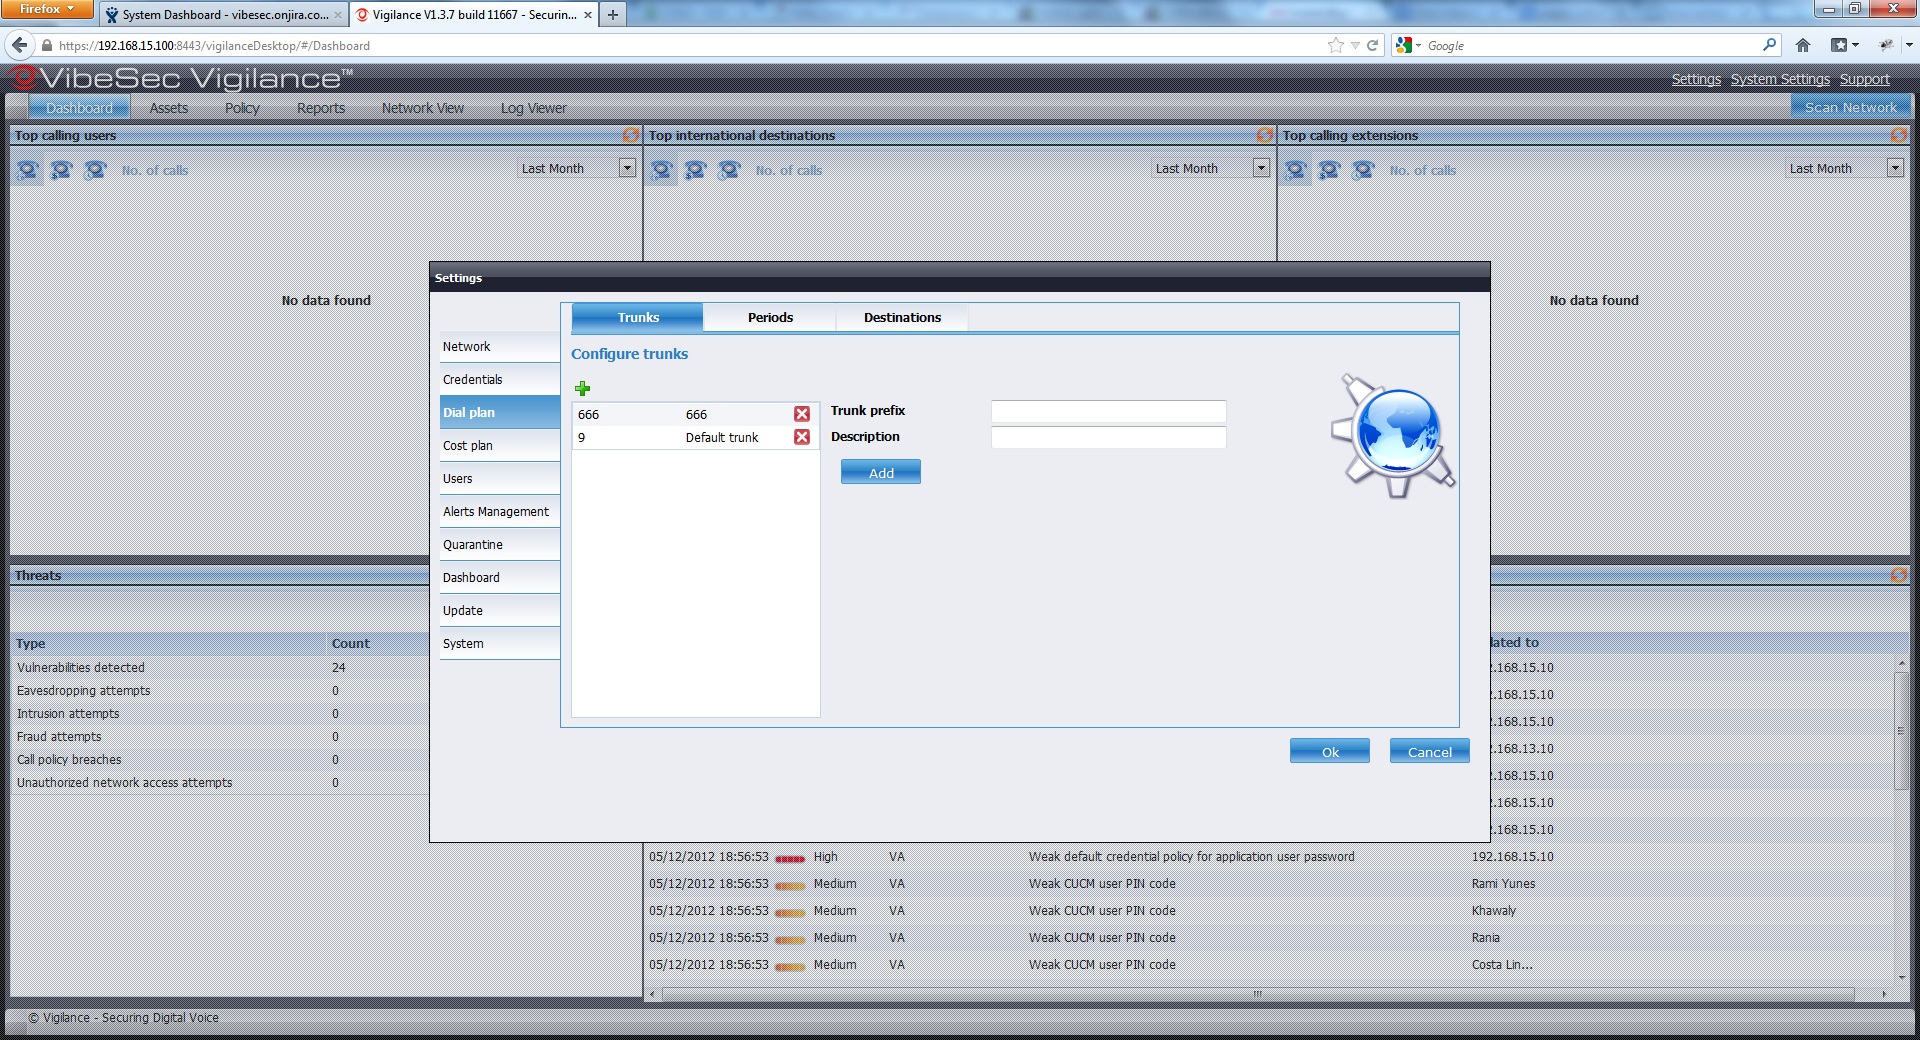
Task: Go to the Firefox home page
Action: click(x=1803, y=45)
